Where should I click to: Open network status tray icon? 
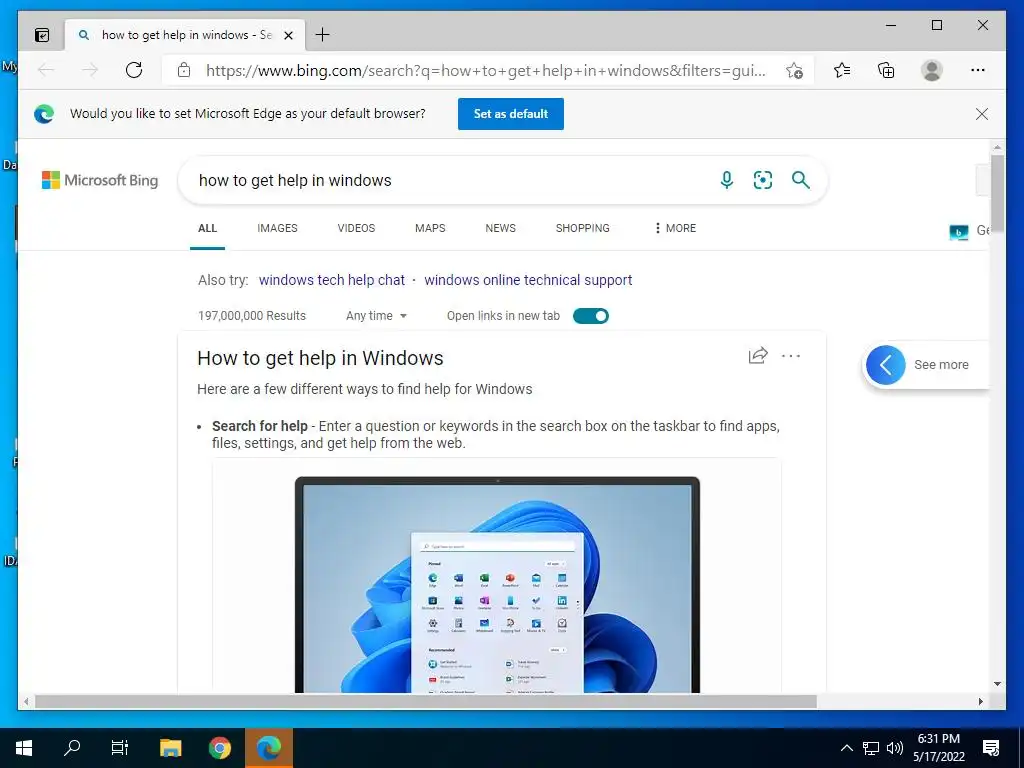871,748
